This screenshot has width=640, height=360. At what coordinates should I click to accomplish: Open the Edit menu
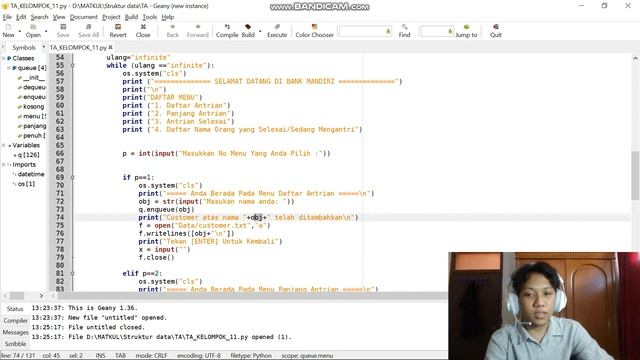pos(21,17)
